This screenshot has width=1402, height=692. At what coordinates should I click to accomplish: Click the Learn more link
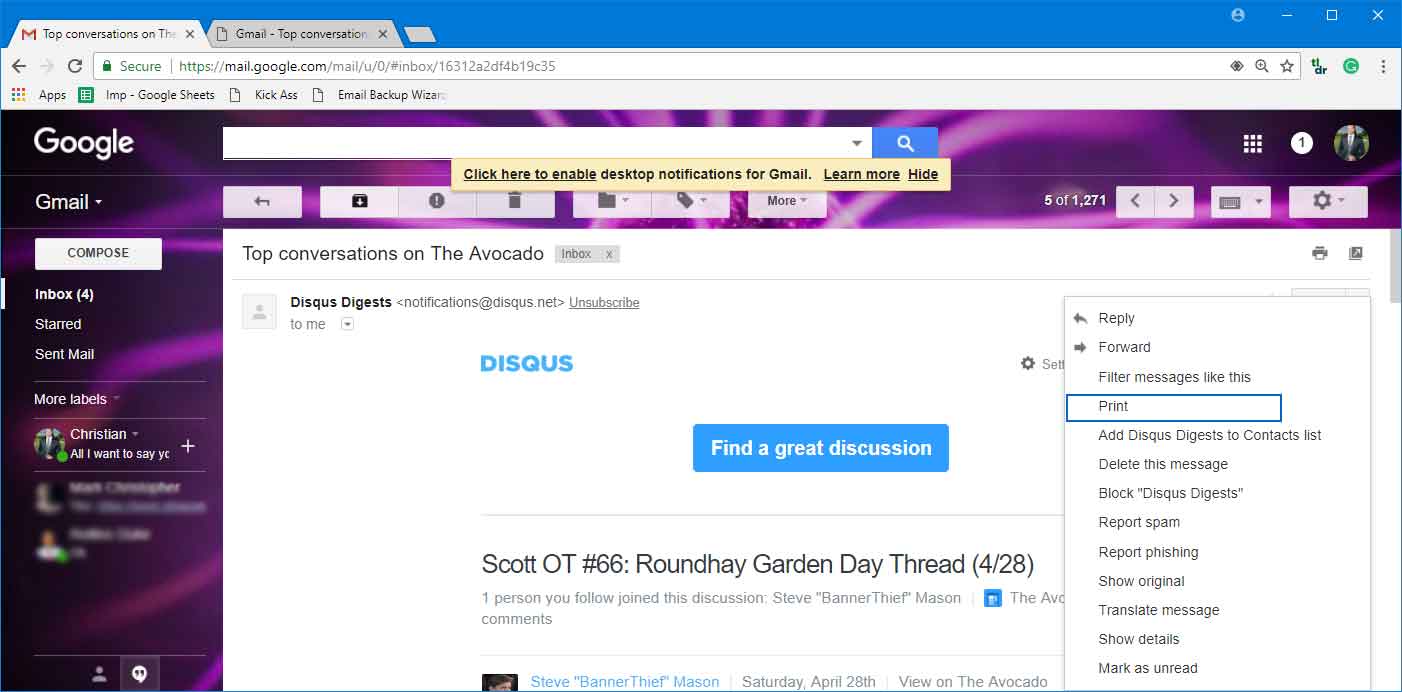pos(862,174)
